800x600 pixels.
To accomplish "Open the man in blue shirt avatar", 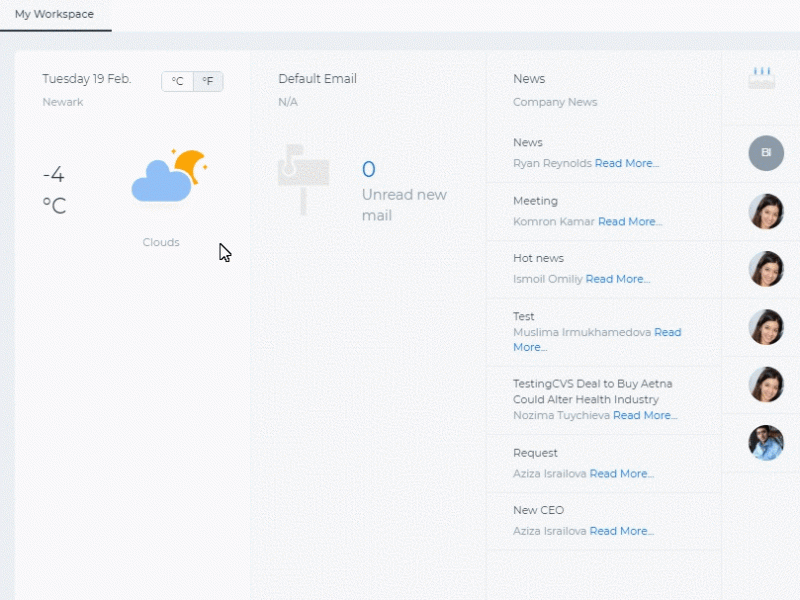I will [766, 442].
